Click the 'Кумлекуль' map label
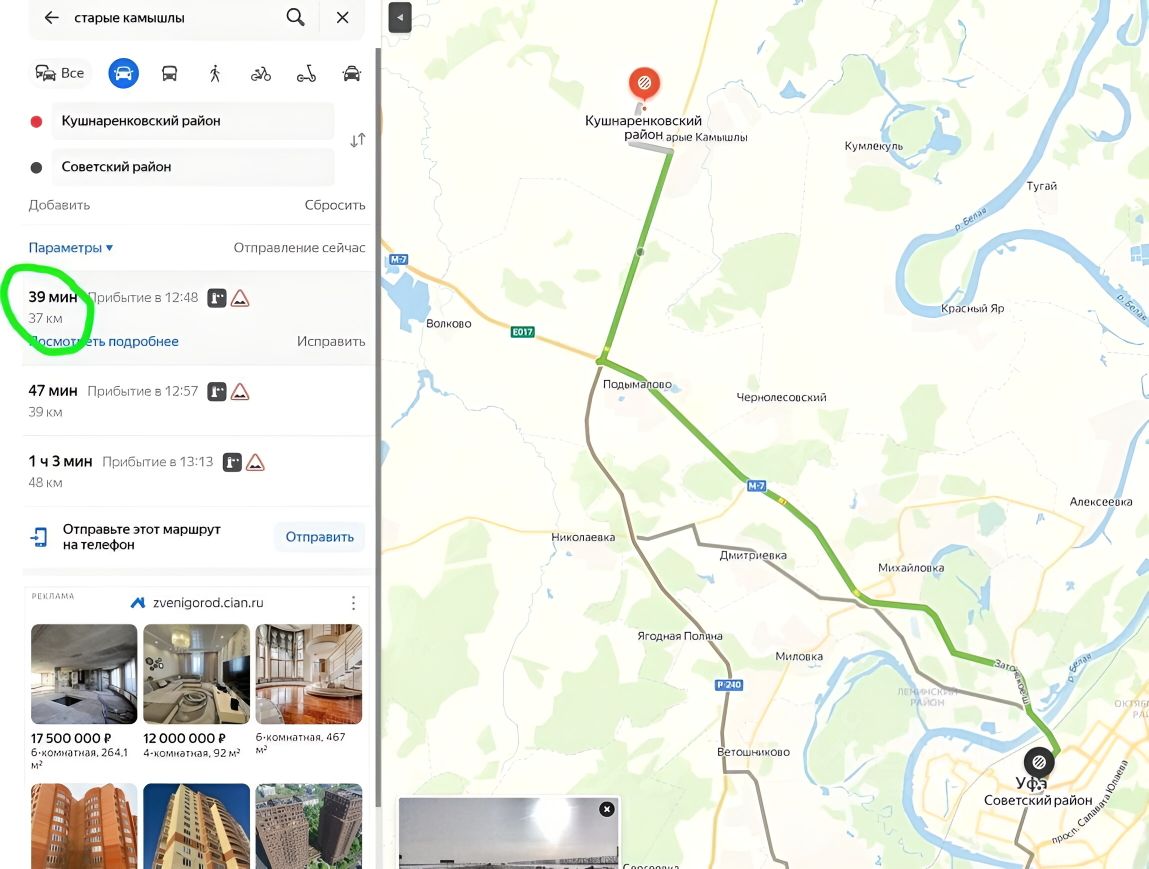Viewport: 1149px width, 869px height. click(873, 146)
